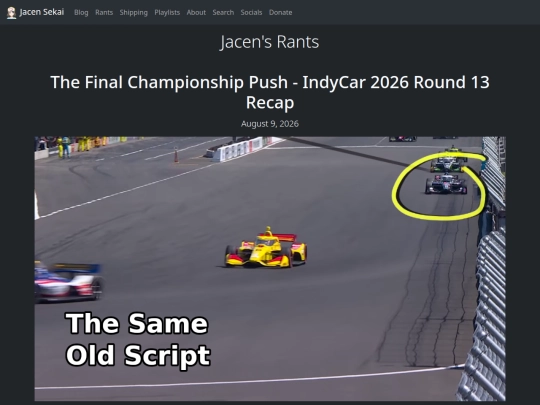Open the Shipping nav link

pos(134,12)
